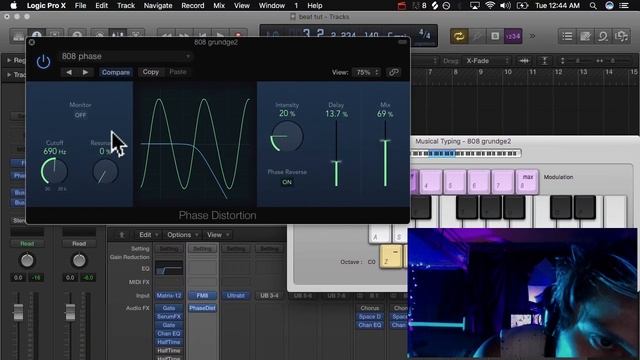Open the Mix menu
This screenshot has width=640, height=360.
pyautogui.click(x=219, y=5)
